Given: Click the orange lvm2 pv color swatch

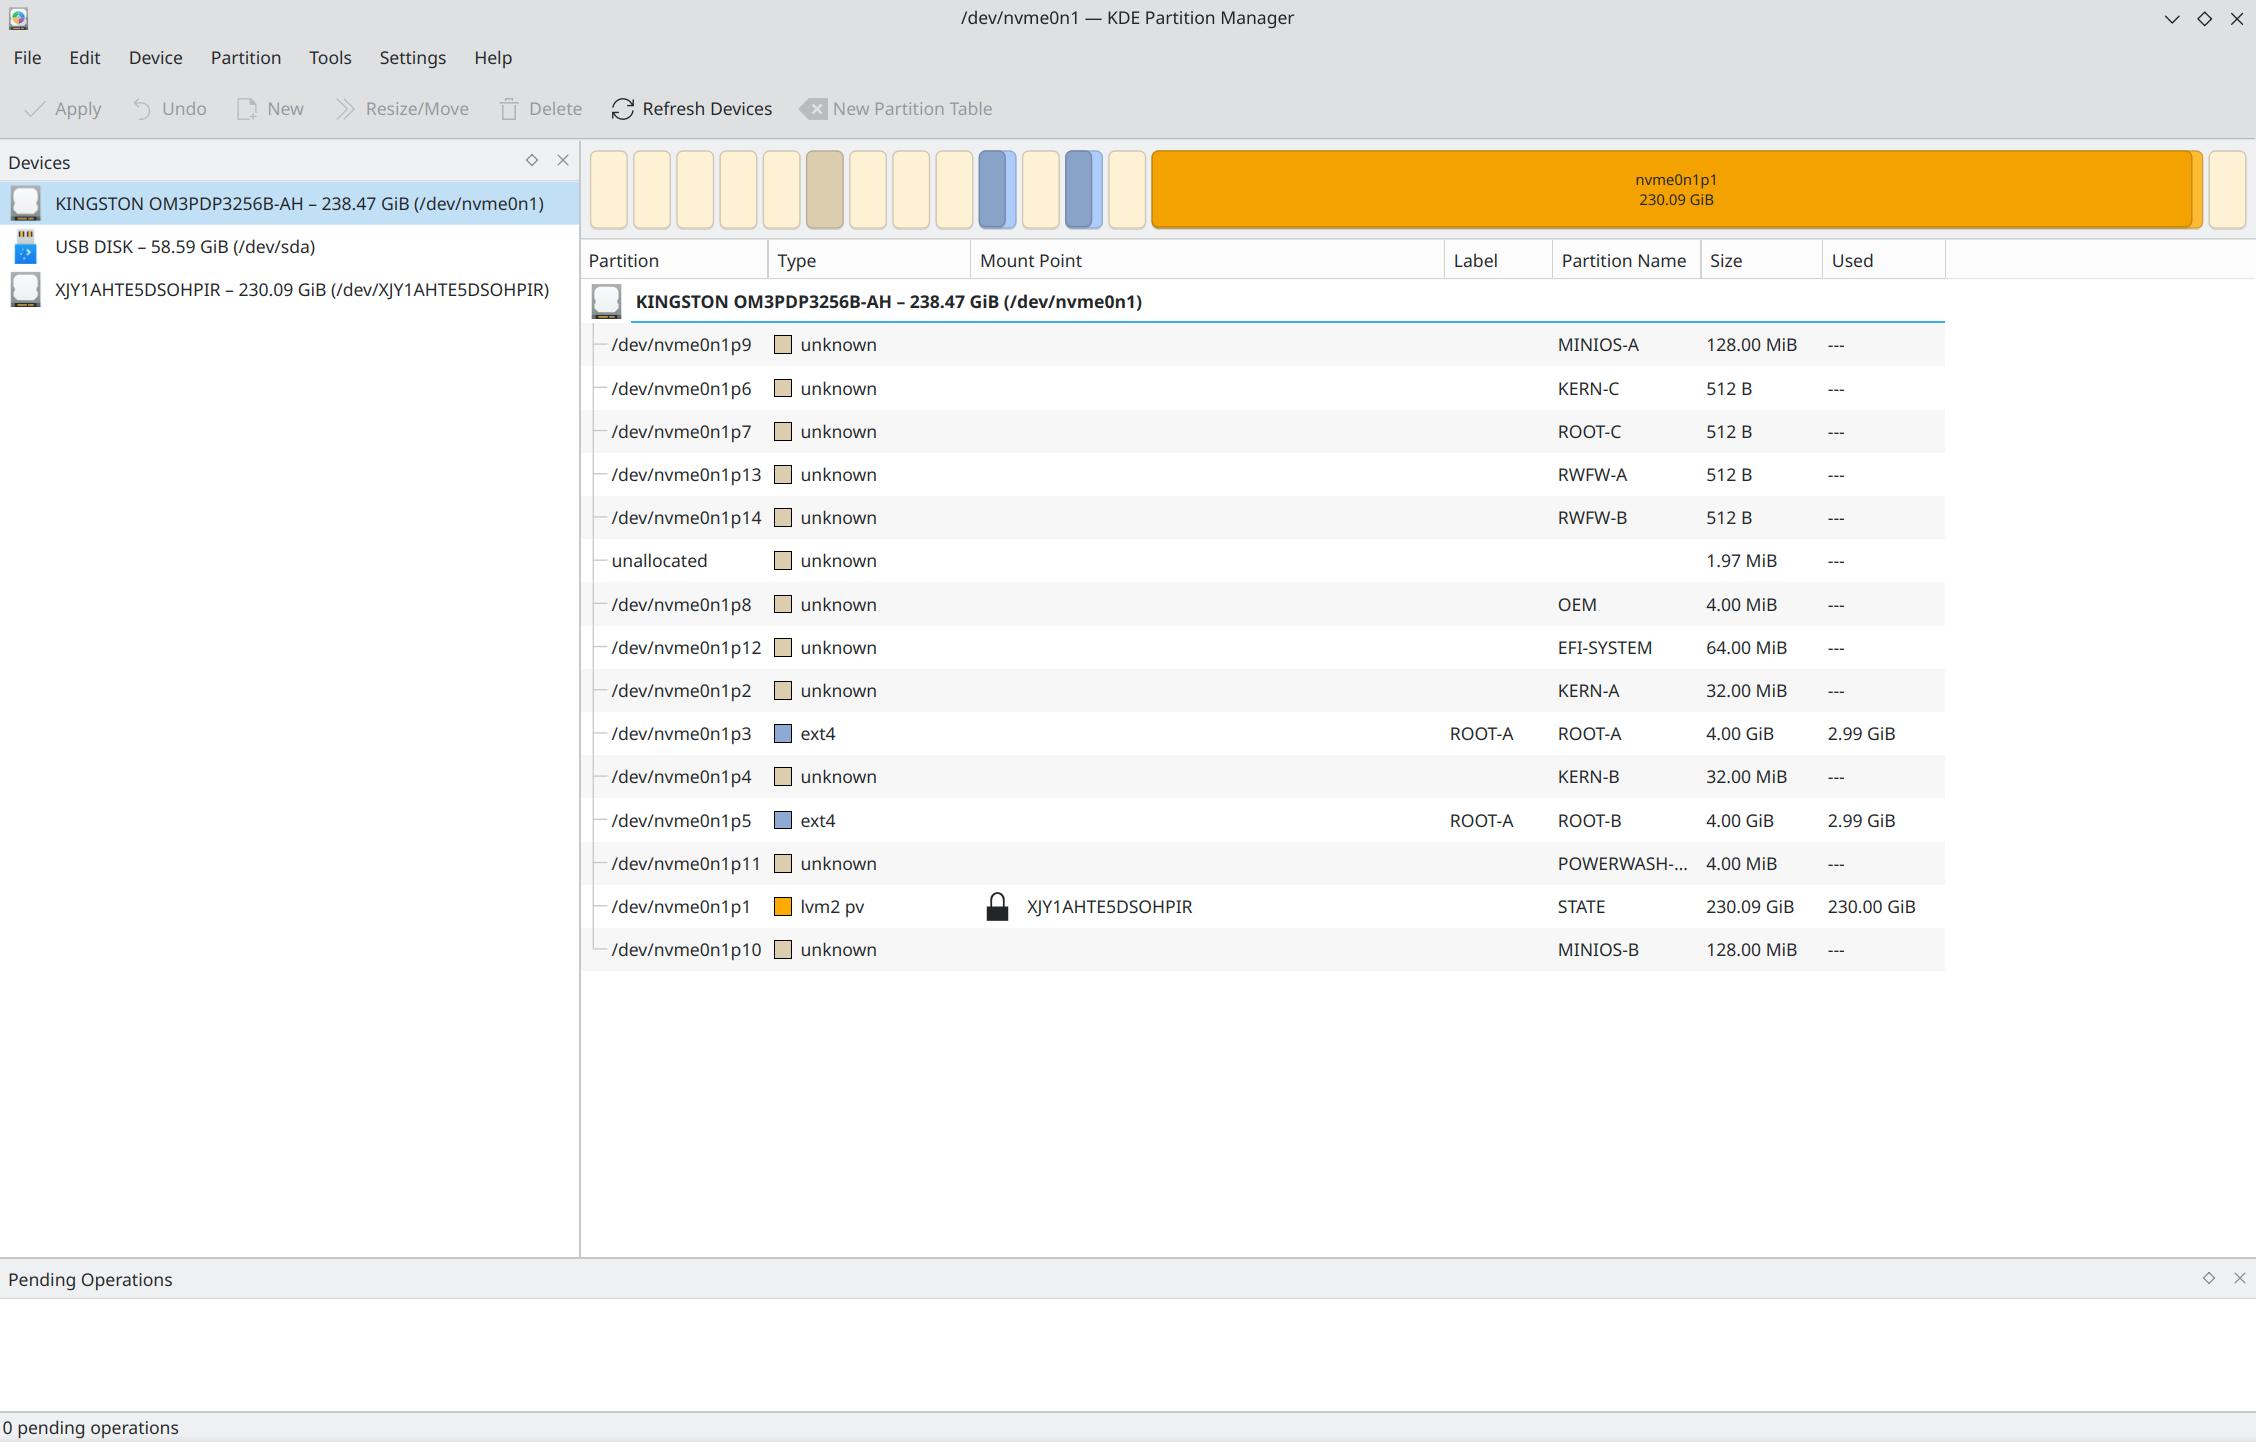Looking at the screenshot, I should (x=783, y=907).
